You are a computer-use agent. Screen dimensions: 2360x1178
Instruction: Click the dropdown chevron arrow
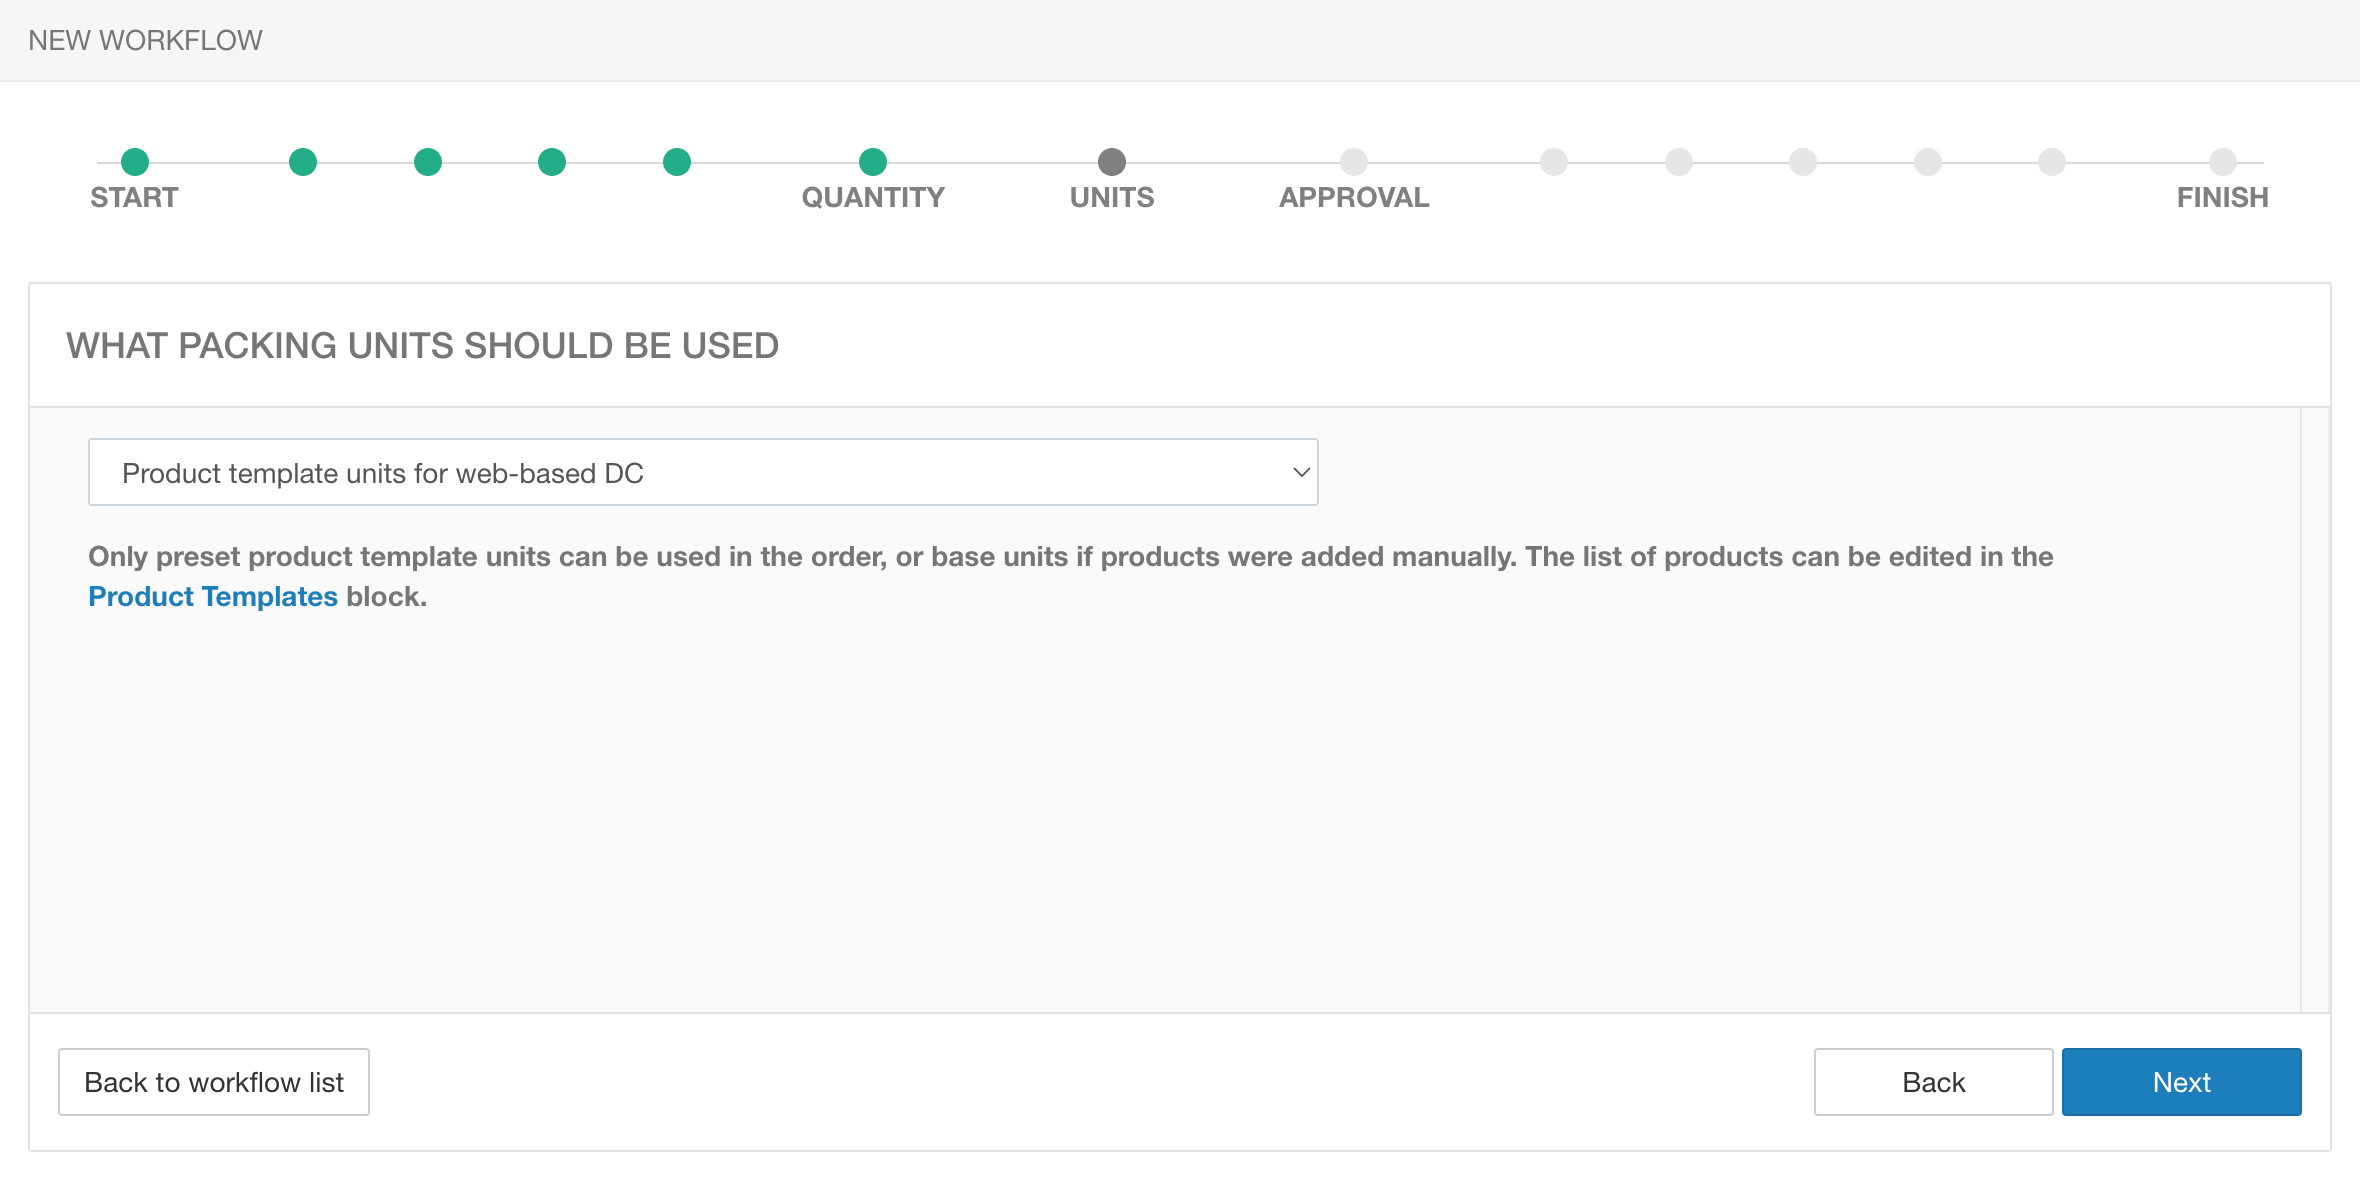[x=1301, y=472]
